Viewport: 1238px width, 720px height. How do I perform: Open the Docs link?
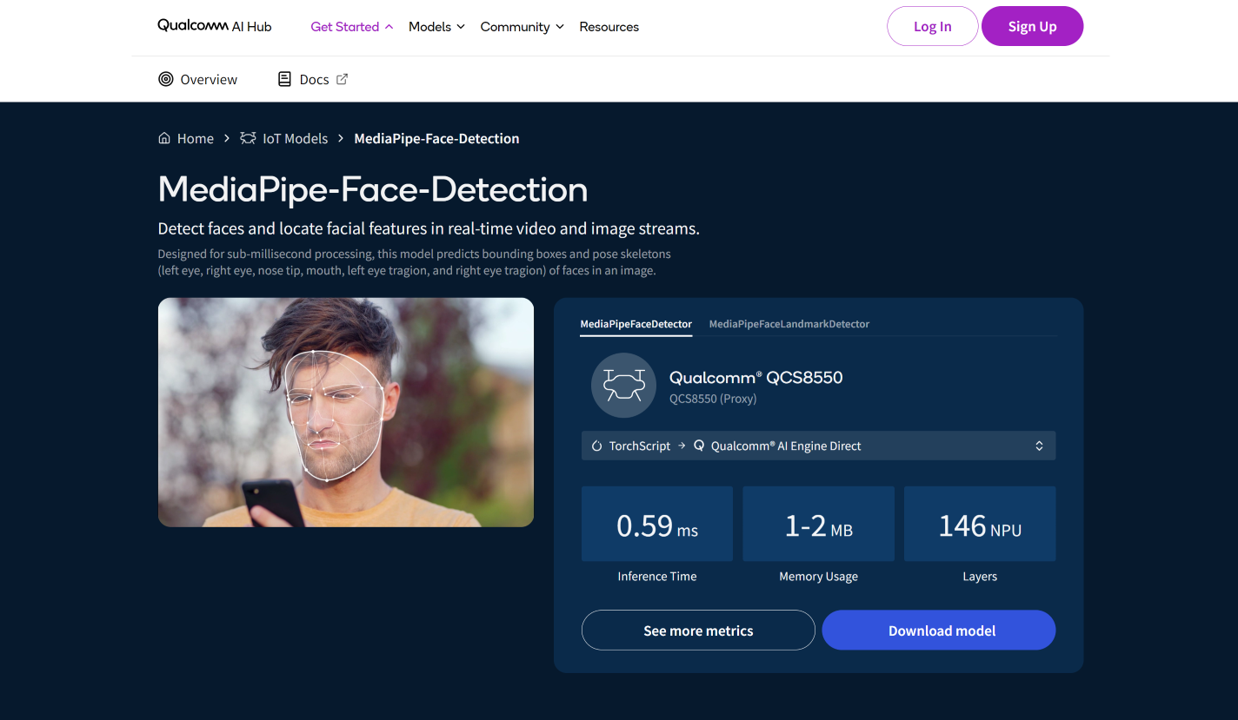tap(313, 79)
